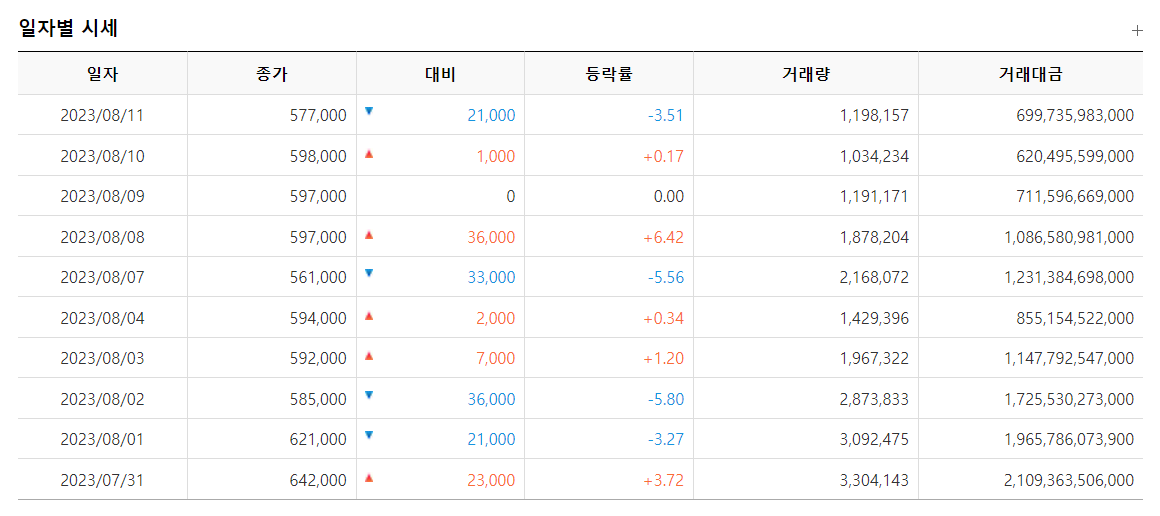This screenshot has height=516, width=1160.
Task: Click the change rate -3.51
Action: pos(664,115)
